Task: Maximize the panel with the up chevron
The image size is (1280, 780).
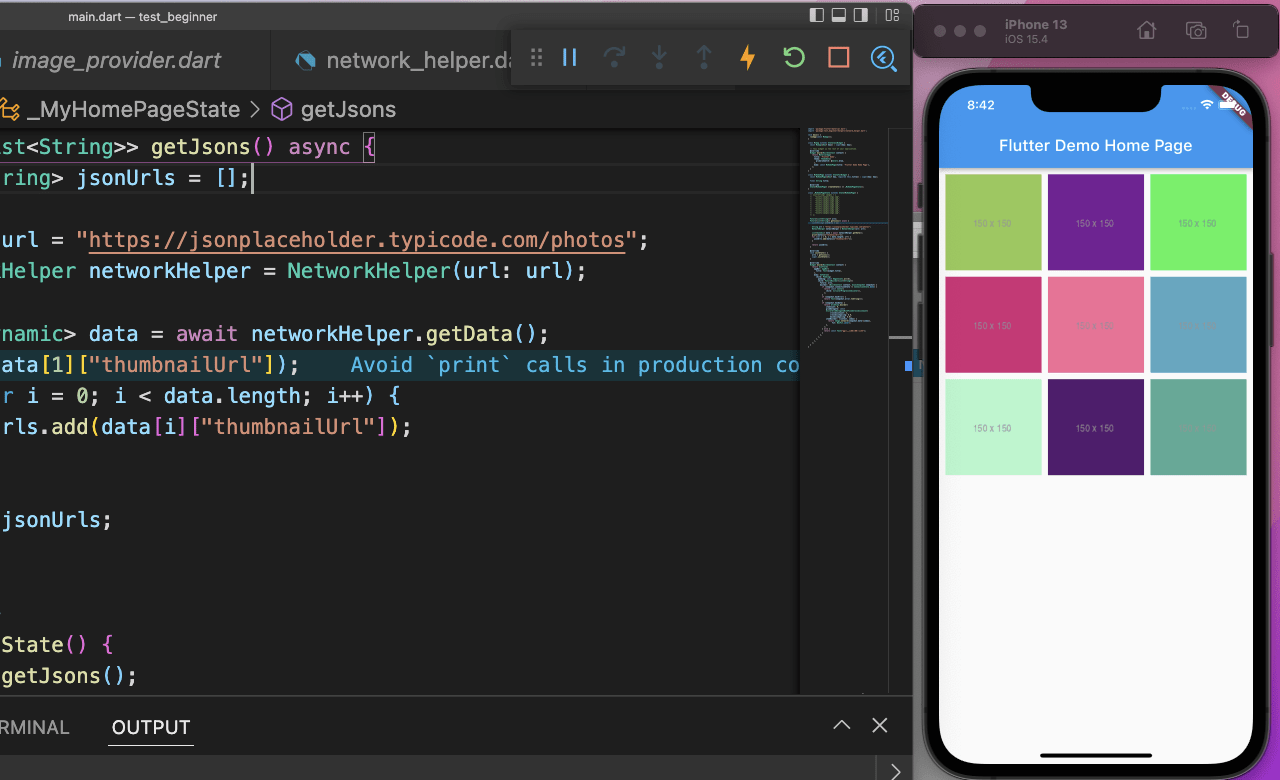Action: pyautogui.click(x=842, y=726)
